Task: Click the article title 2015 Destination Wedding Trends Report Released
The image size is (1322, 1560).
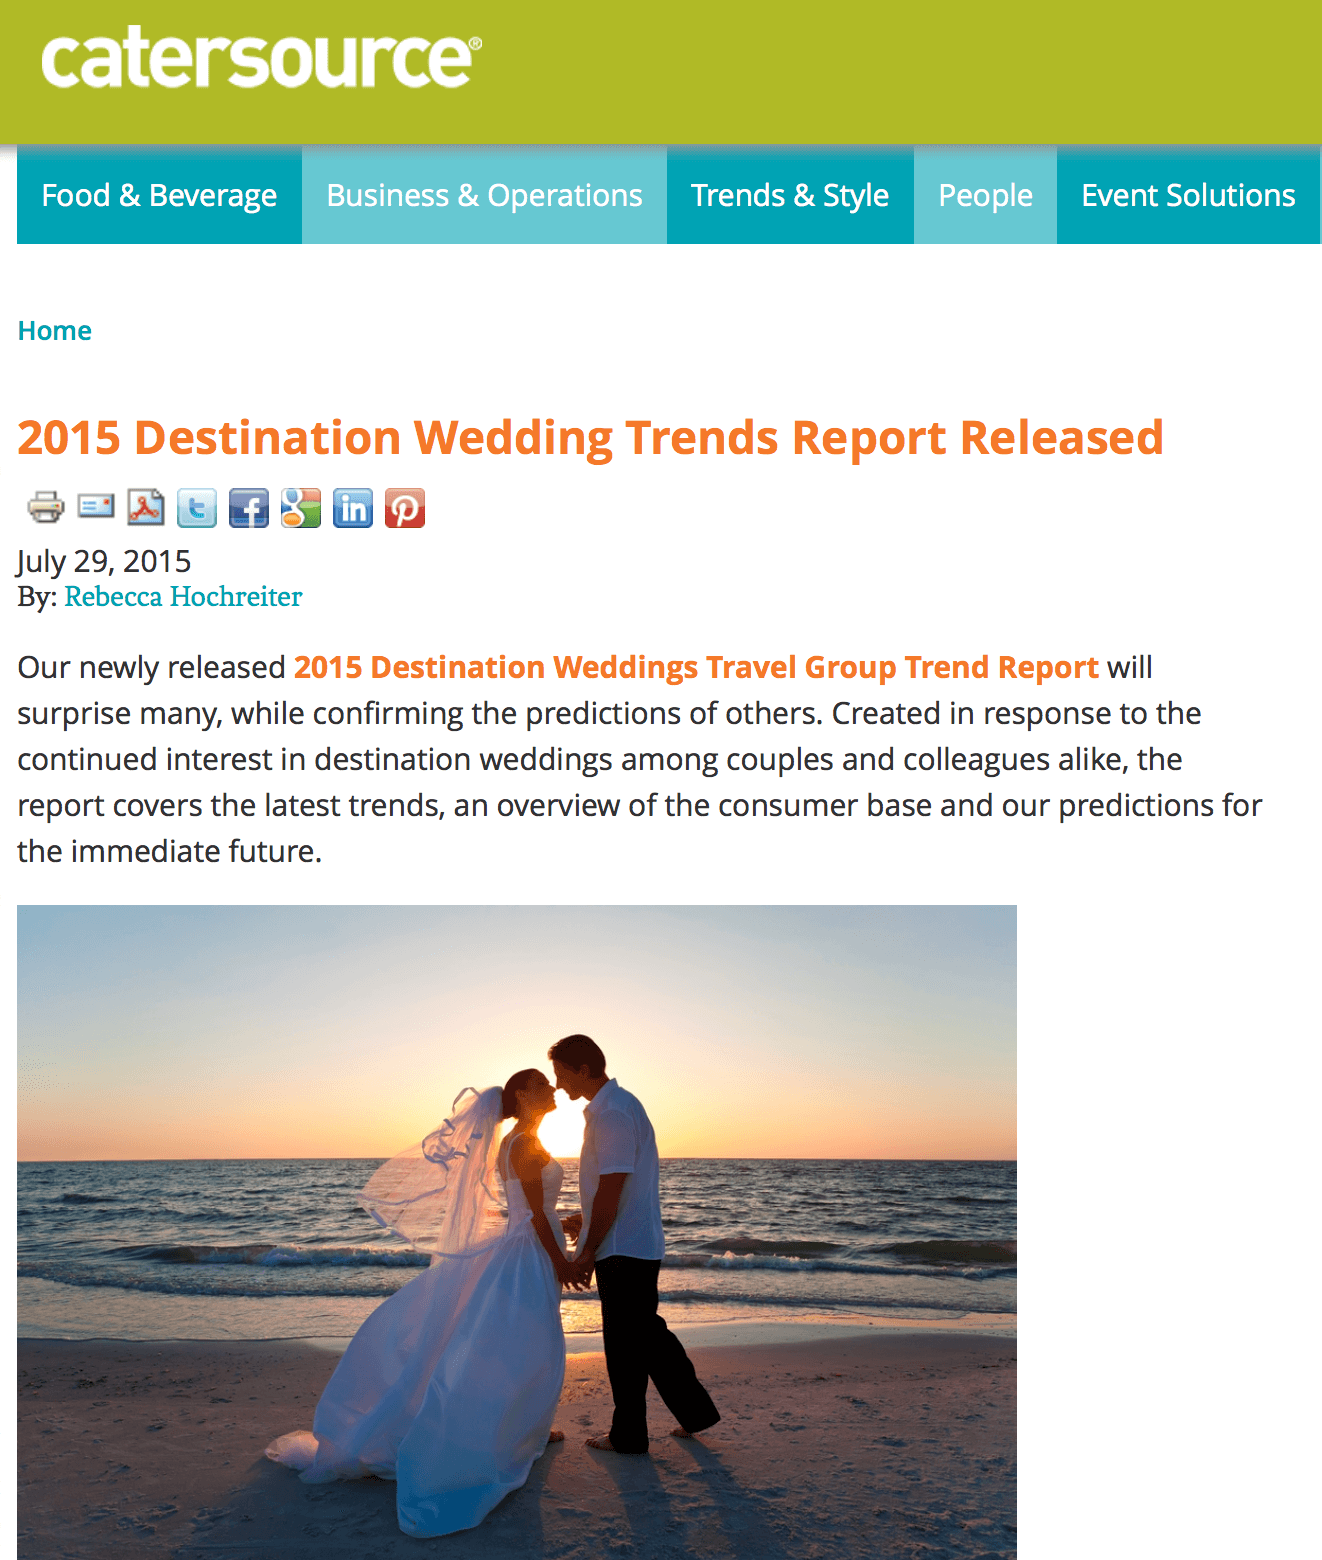Action: tap(590, 438)
